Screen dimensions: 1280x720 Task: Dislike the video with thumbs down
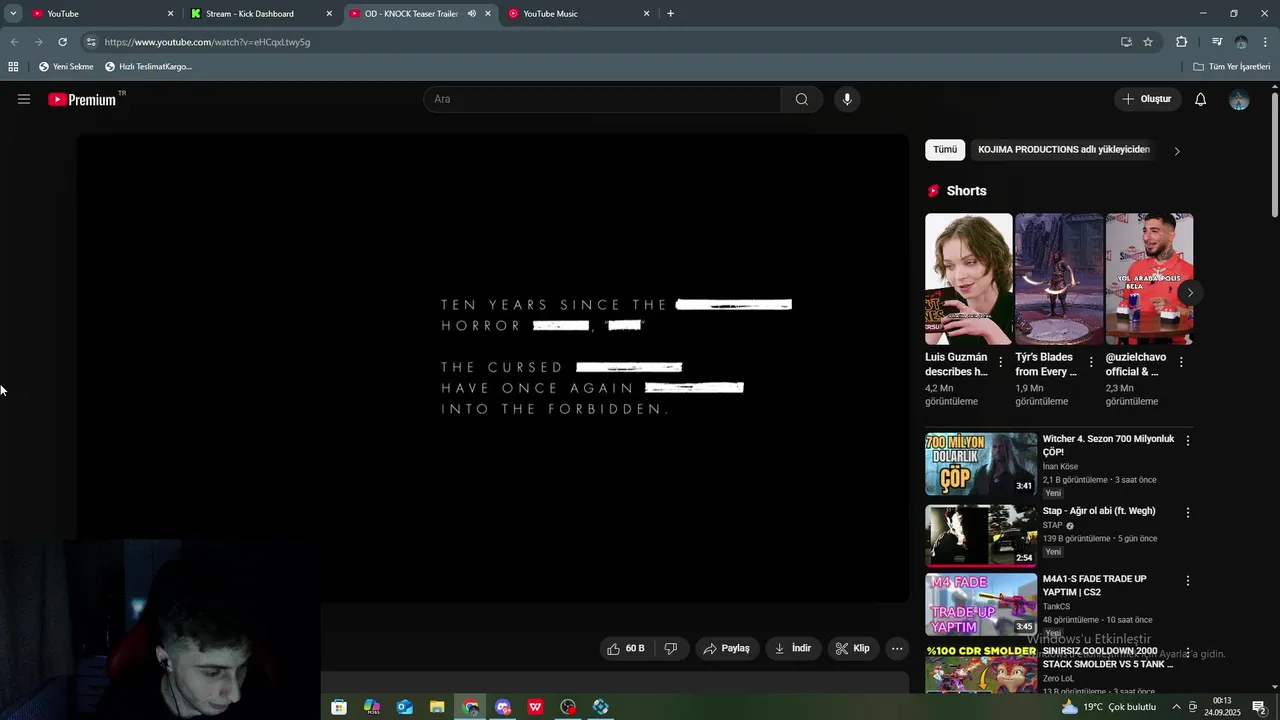(x=671, y=648)
